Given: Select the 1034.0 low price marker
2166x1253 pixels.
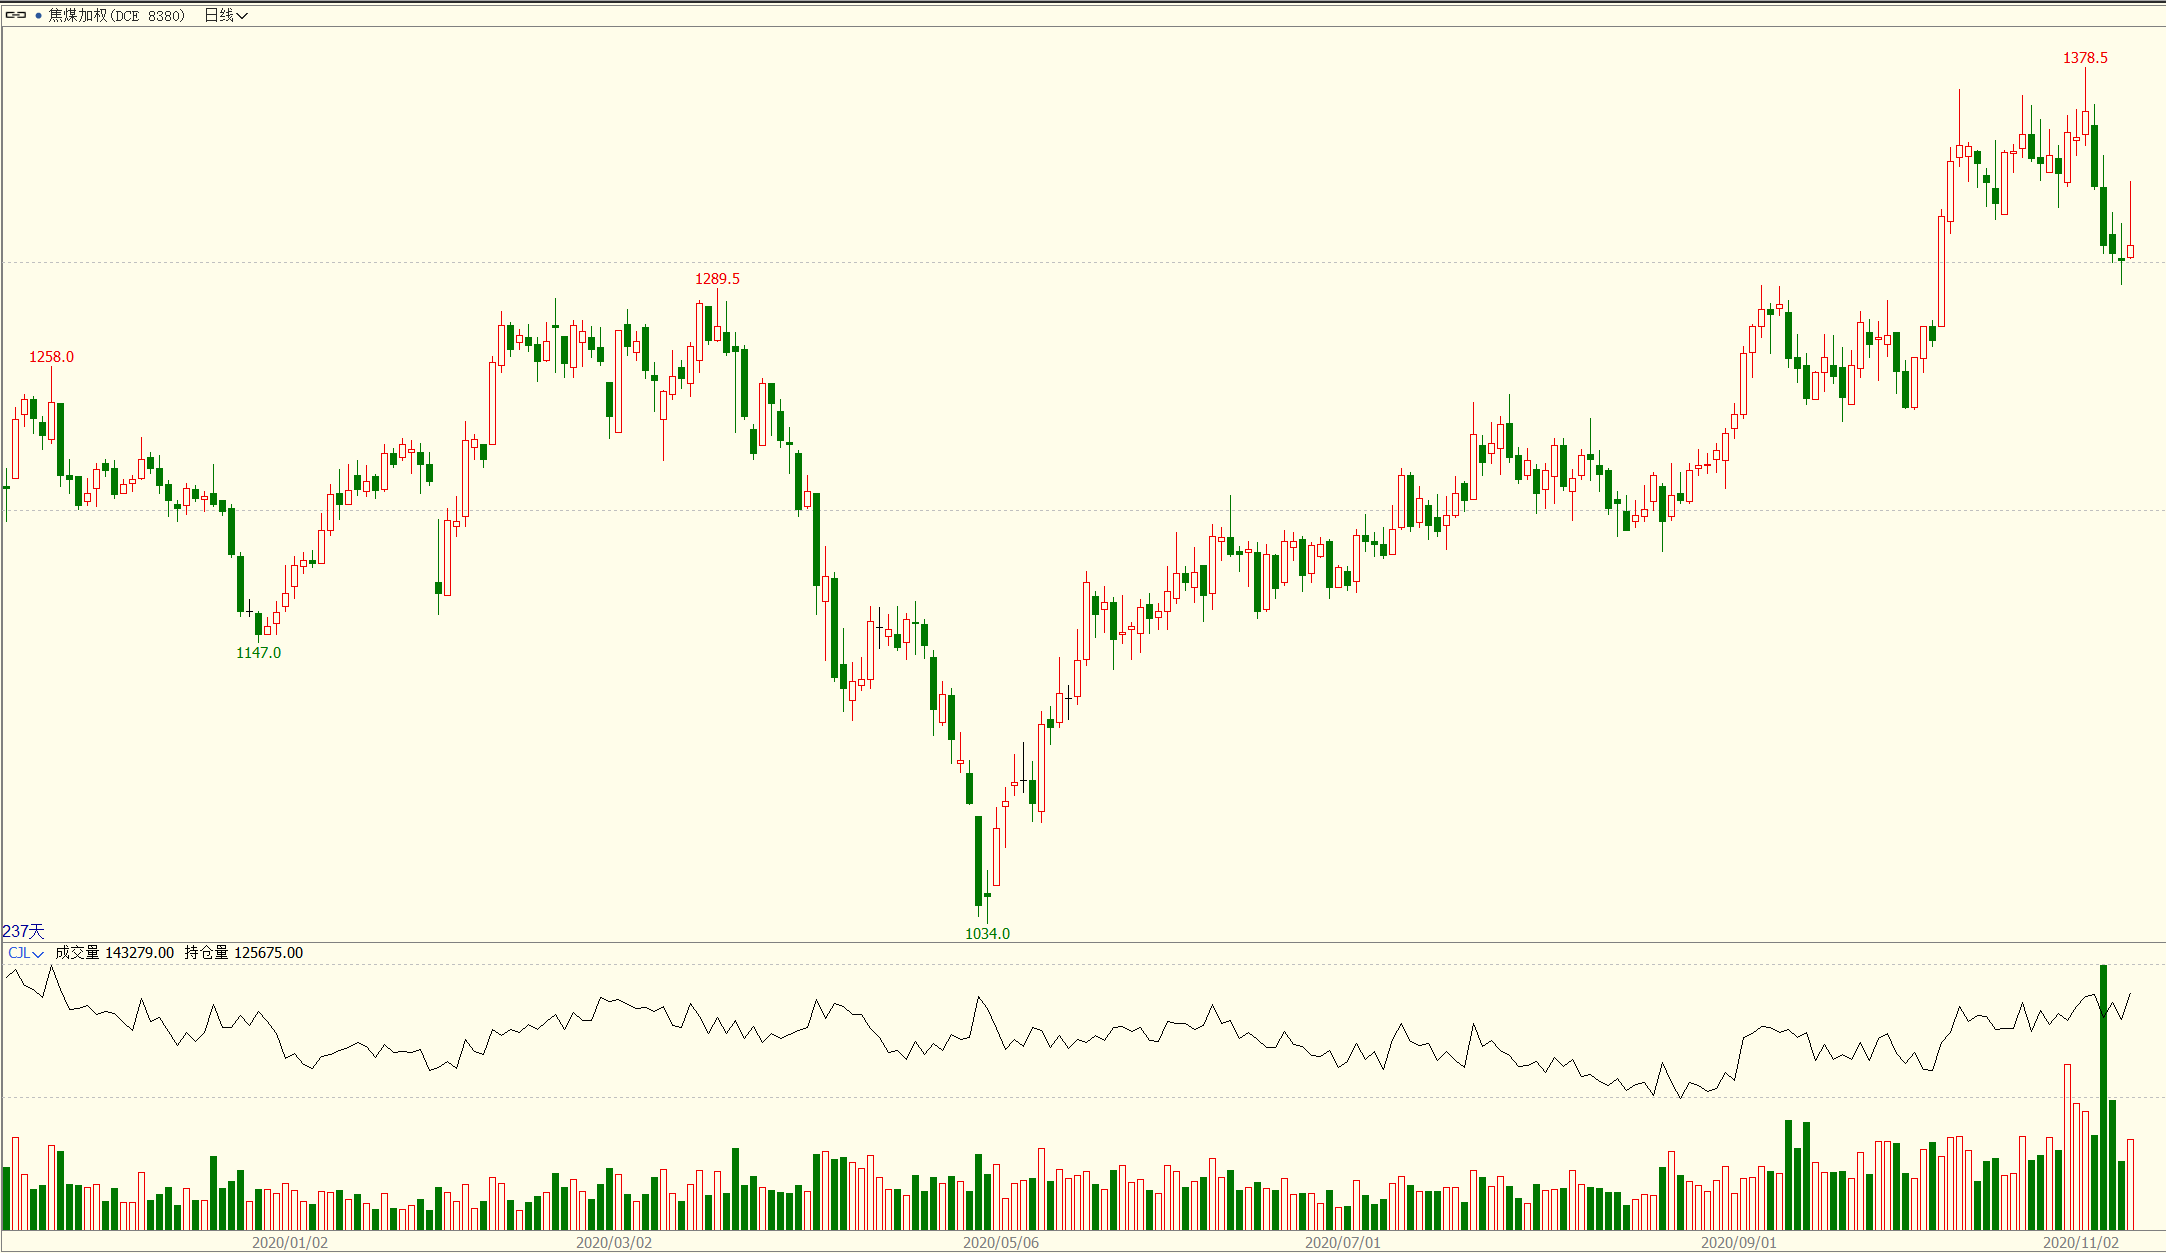Looking at the screenshot, I should 987,934.
